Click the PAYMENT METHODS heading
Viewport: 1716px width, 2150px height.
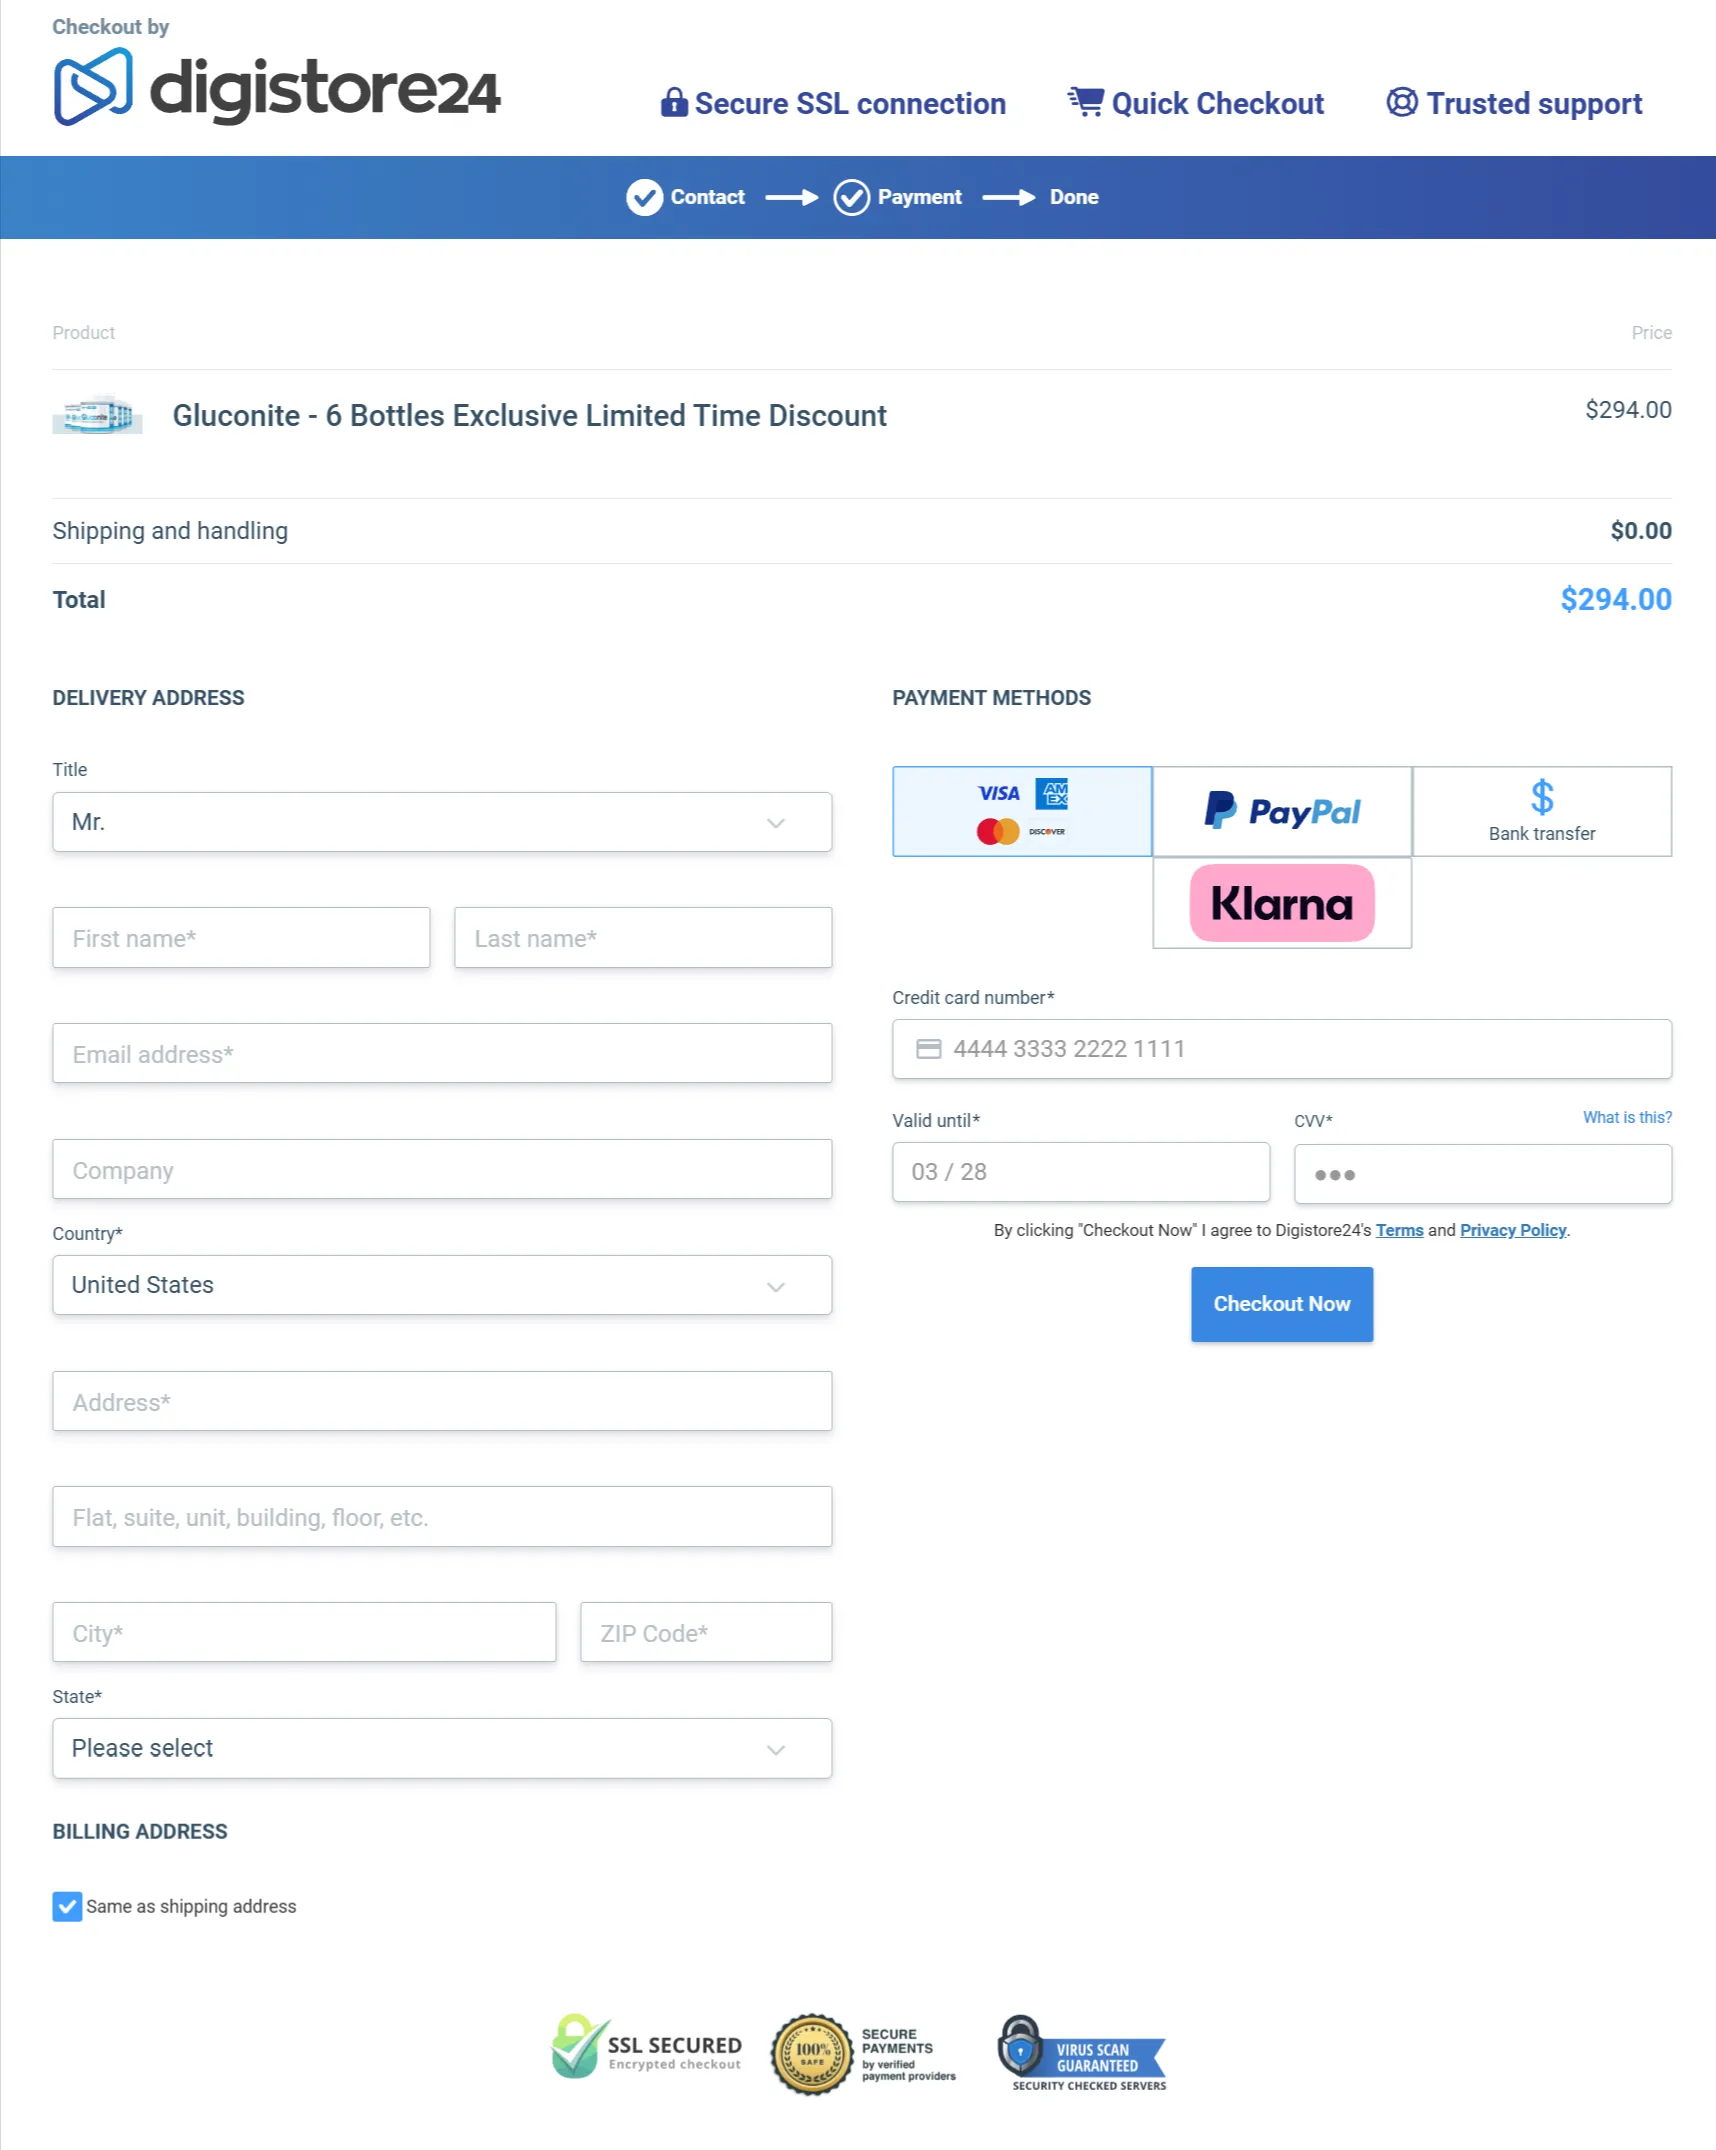click(991, 698)
